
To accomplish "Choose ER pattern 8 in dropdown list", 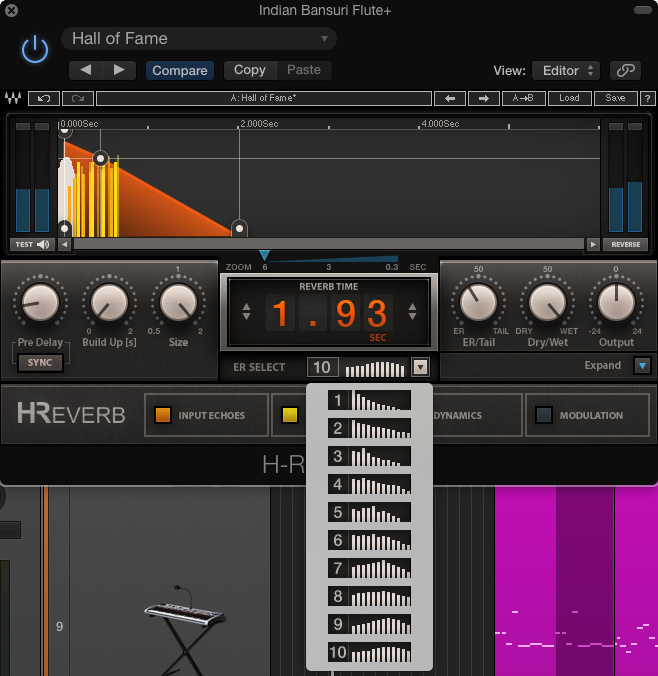I will tap(369, 597).
